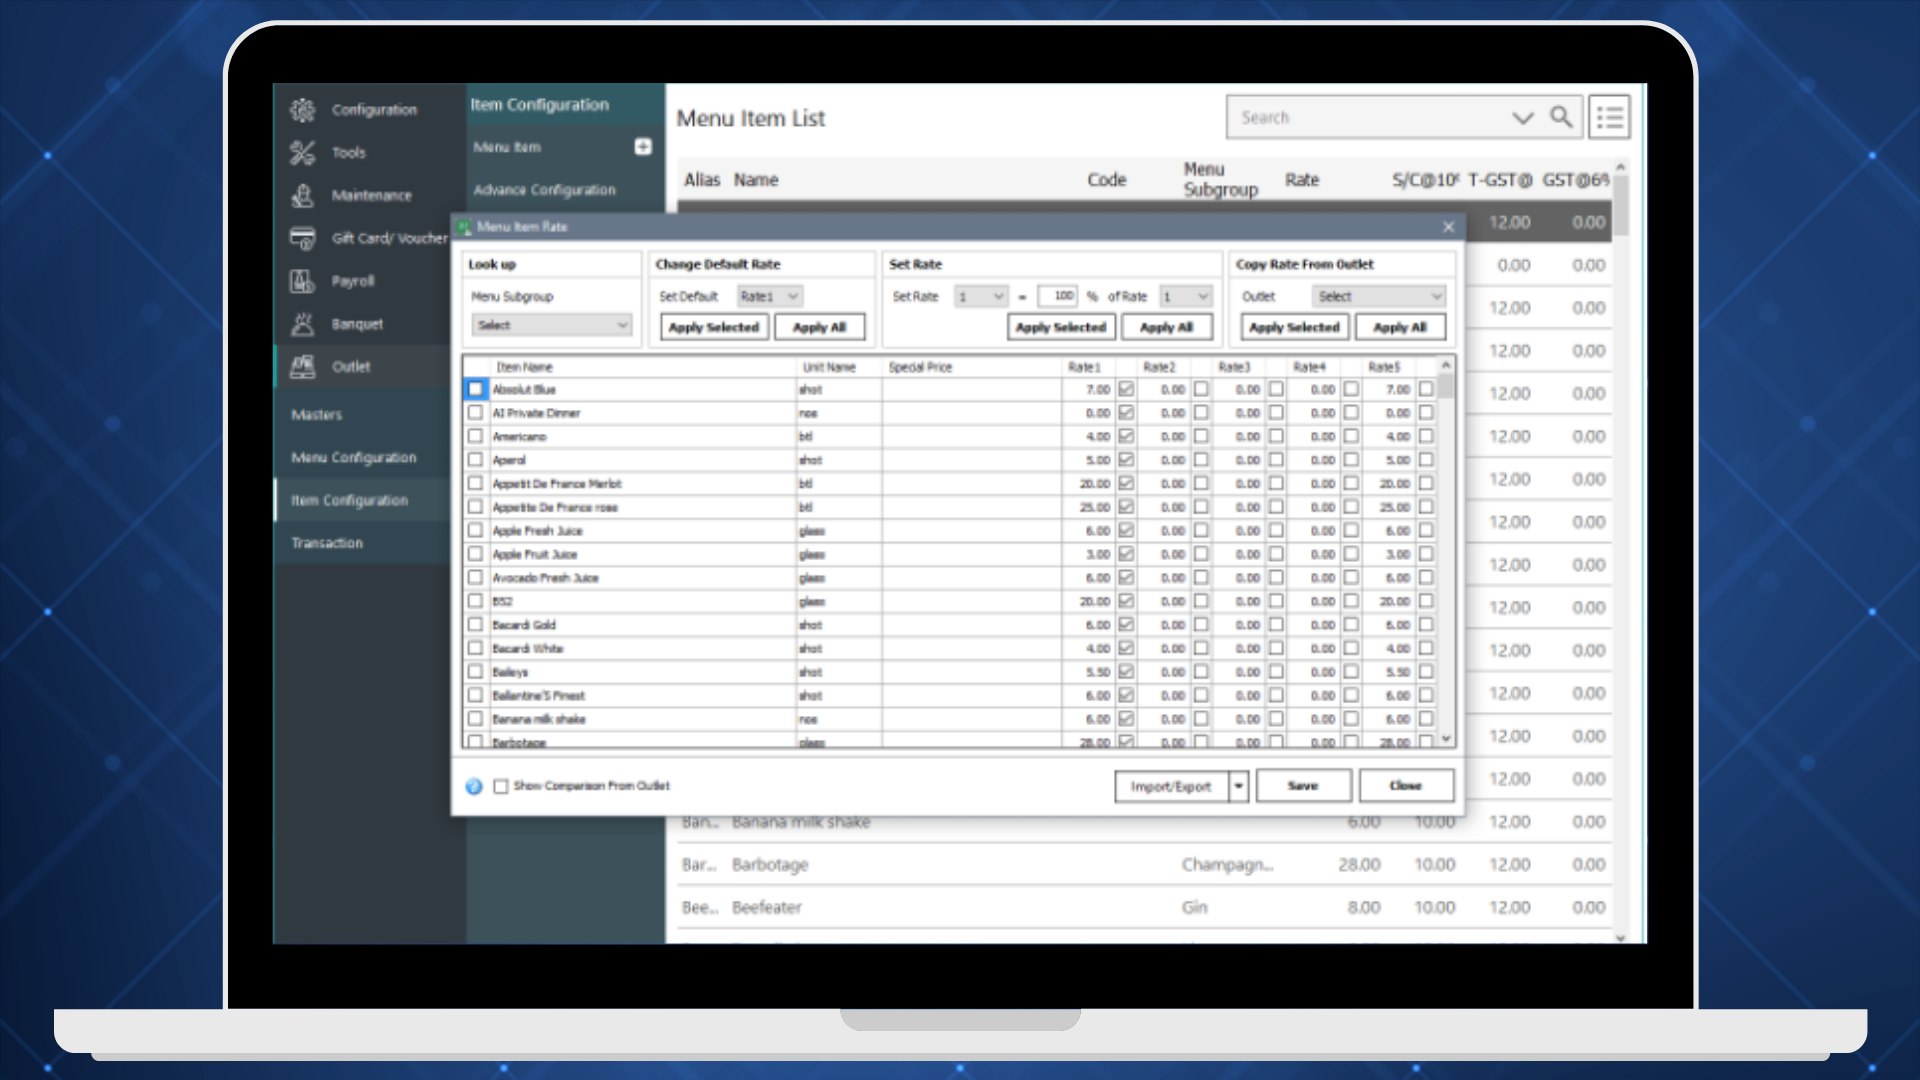
Task: Open the Gift Card/Voucher icon
Action: (x=302, y=238)
